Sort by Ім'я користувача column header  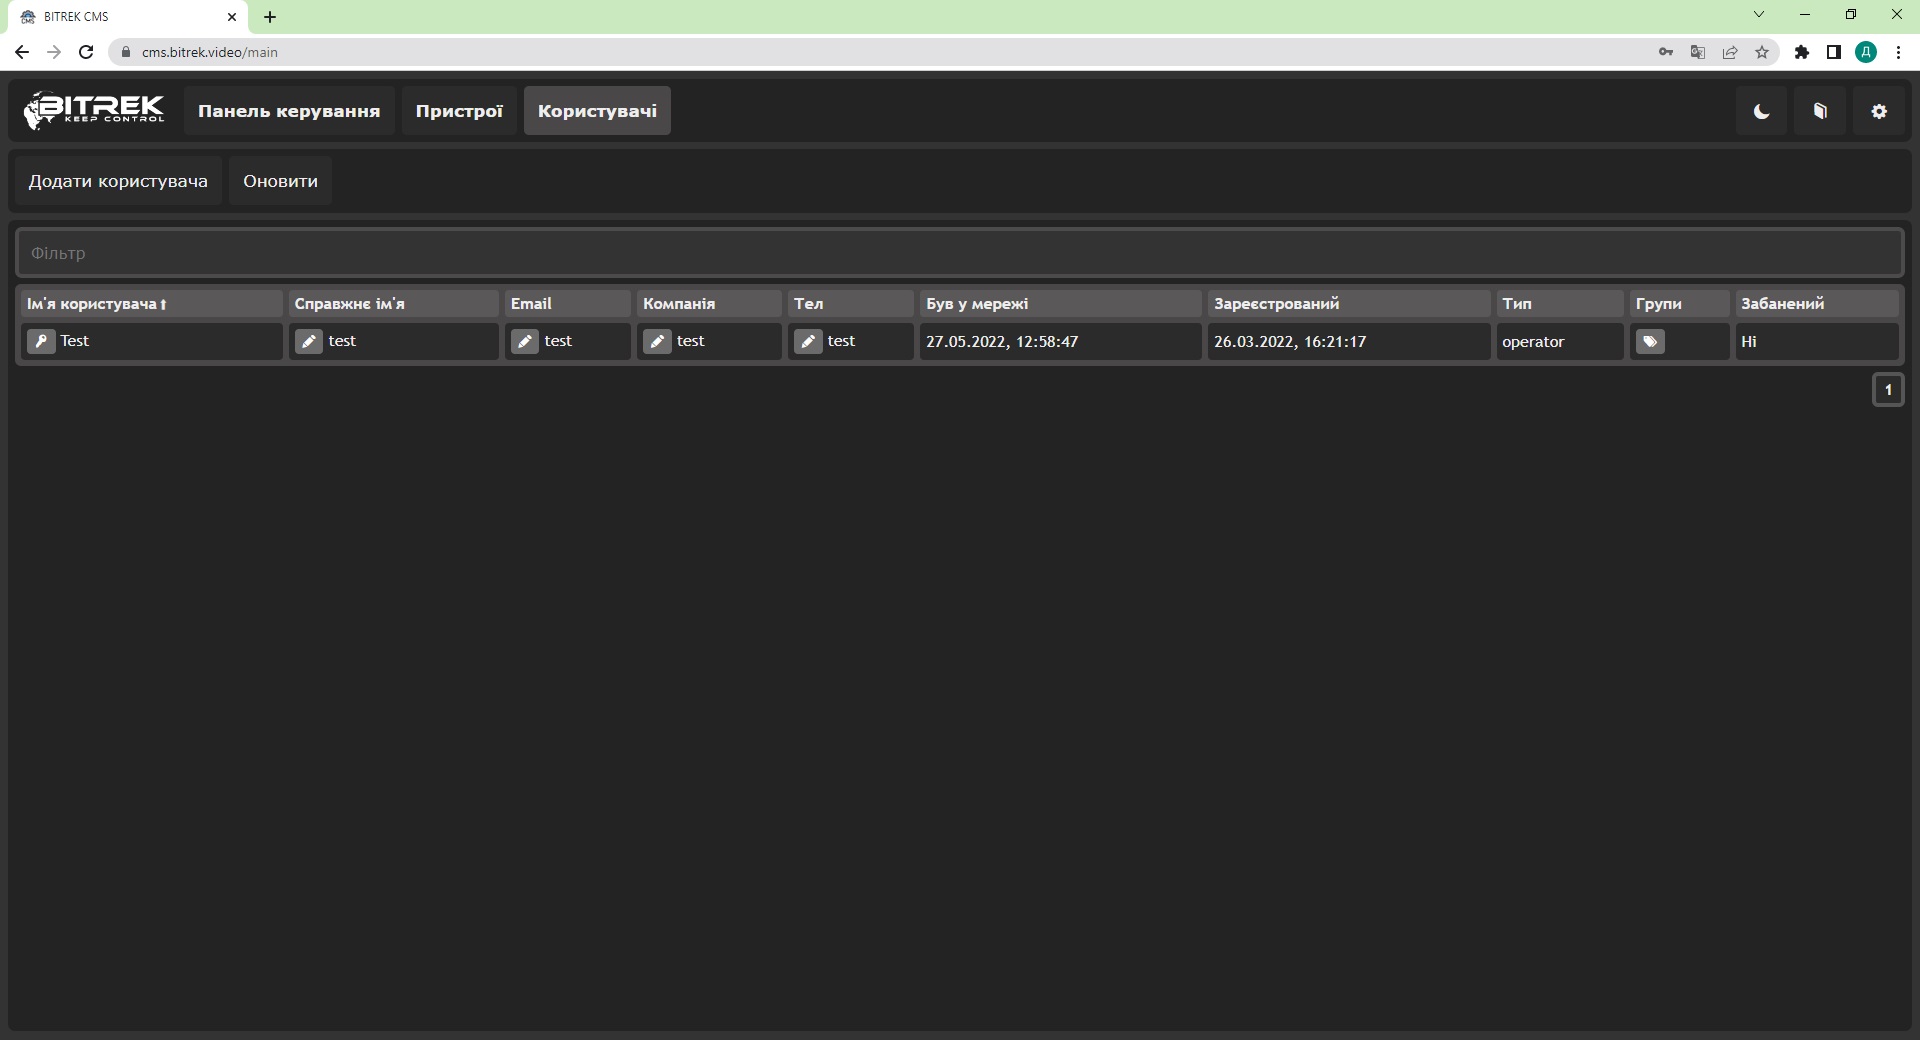[x=97, y=303]
